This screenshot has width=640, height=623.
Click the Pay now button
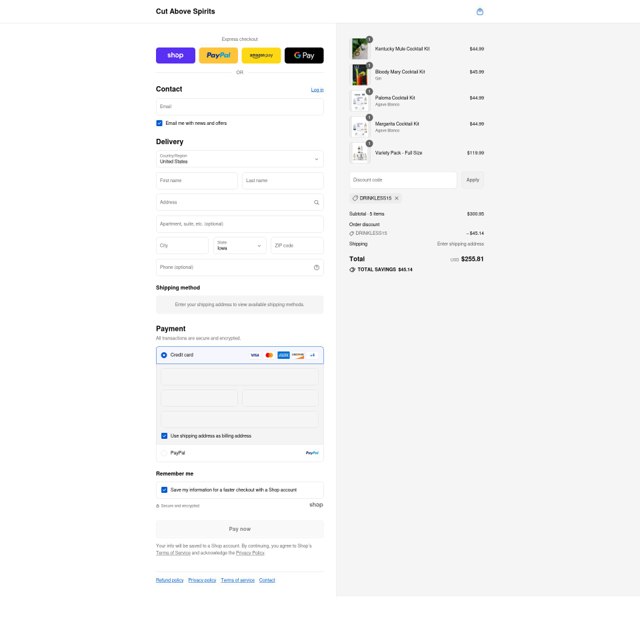[240, 529]
